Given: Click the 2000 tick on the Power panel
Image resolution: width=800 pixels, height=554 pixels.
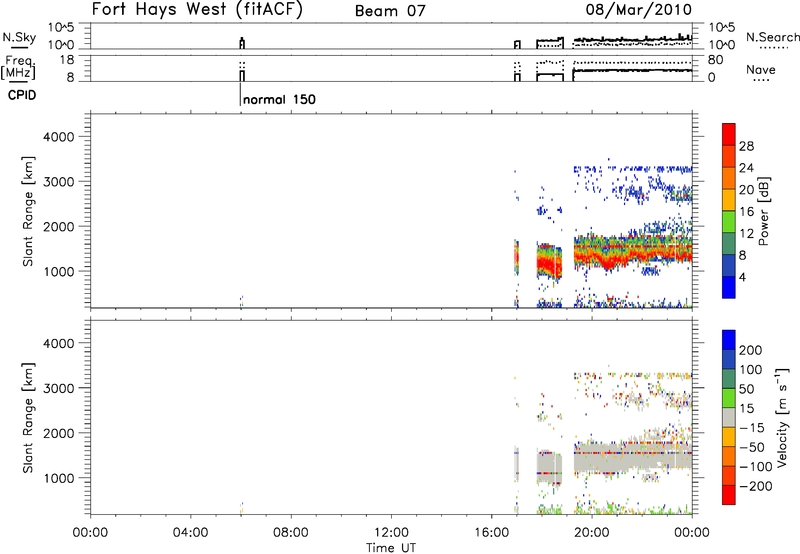Looking at the screenshot, I should pyautogui.click(x=59, y=226).
